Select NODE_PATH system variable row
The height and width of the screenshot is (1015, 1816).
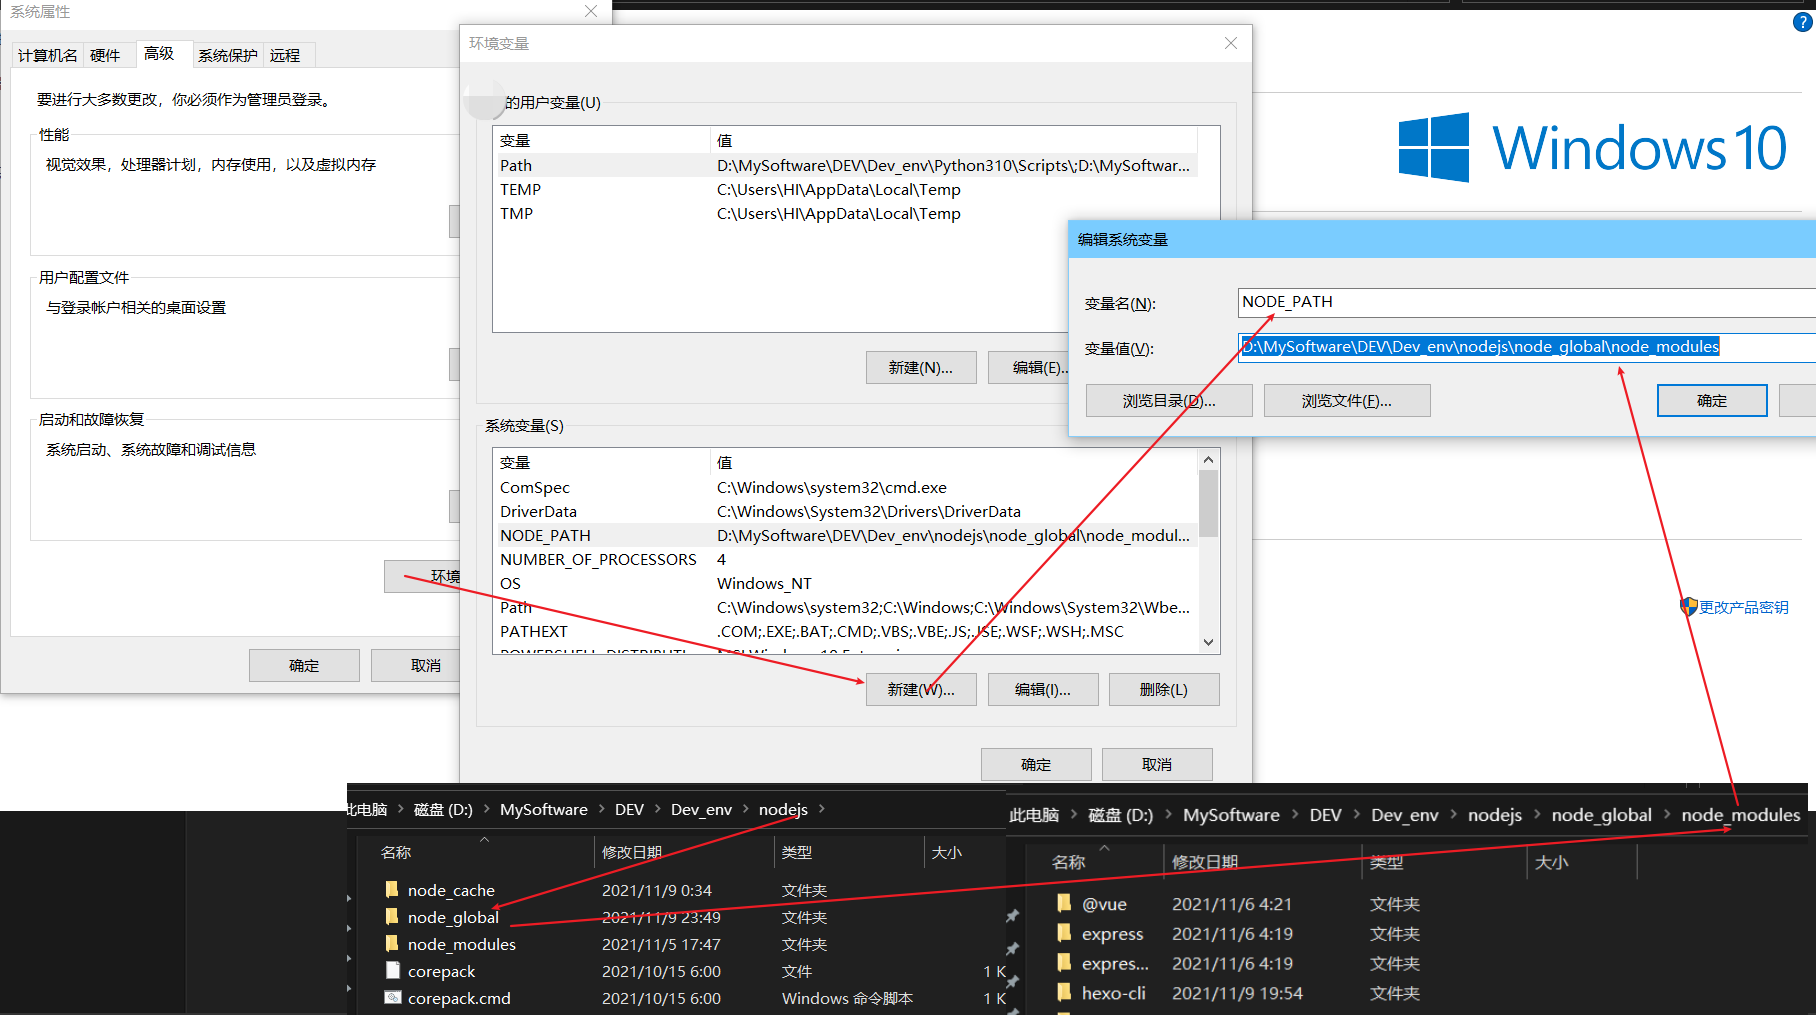tap(846, 535)
